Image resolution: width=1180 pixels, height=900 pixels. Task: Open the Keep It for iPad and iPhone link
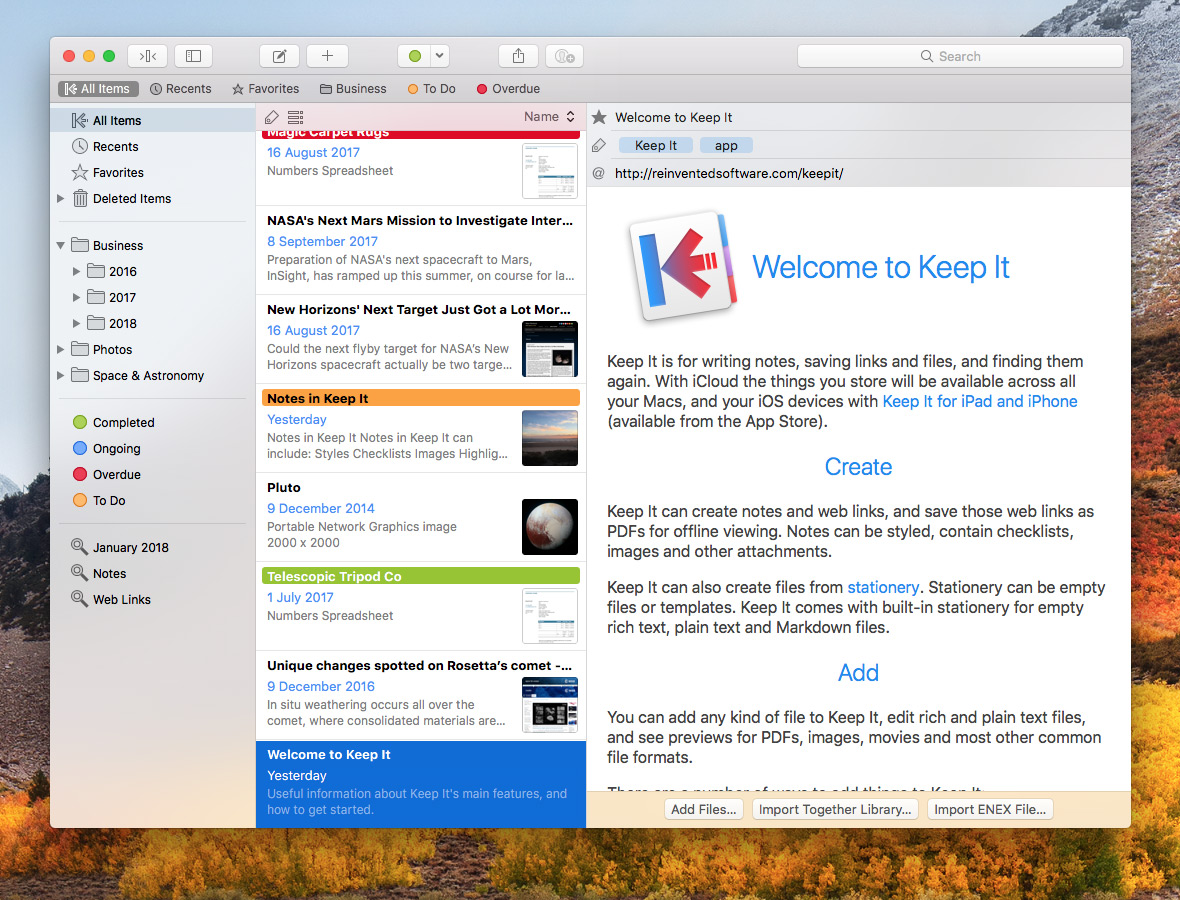coord(980,401)
